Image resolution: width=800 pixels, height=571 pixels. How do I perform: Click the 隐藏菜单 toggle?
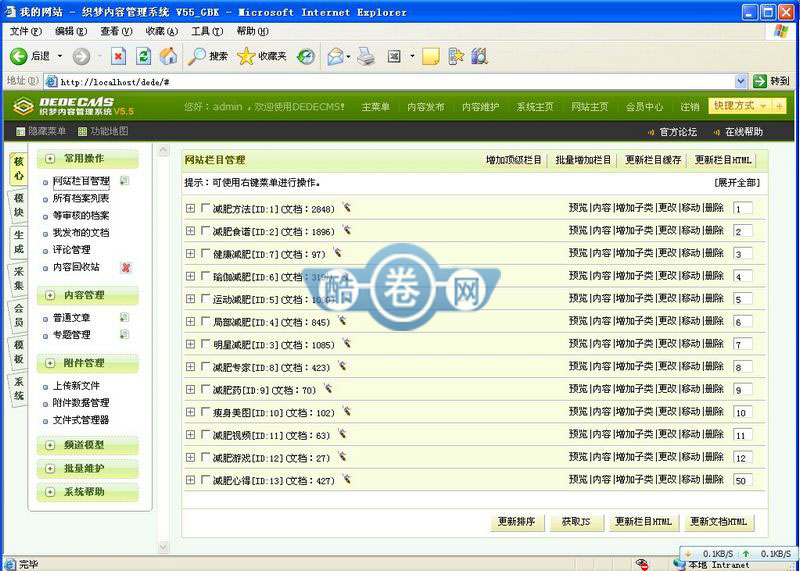[x=41, y=131]
